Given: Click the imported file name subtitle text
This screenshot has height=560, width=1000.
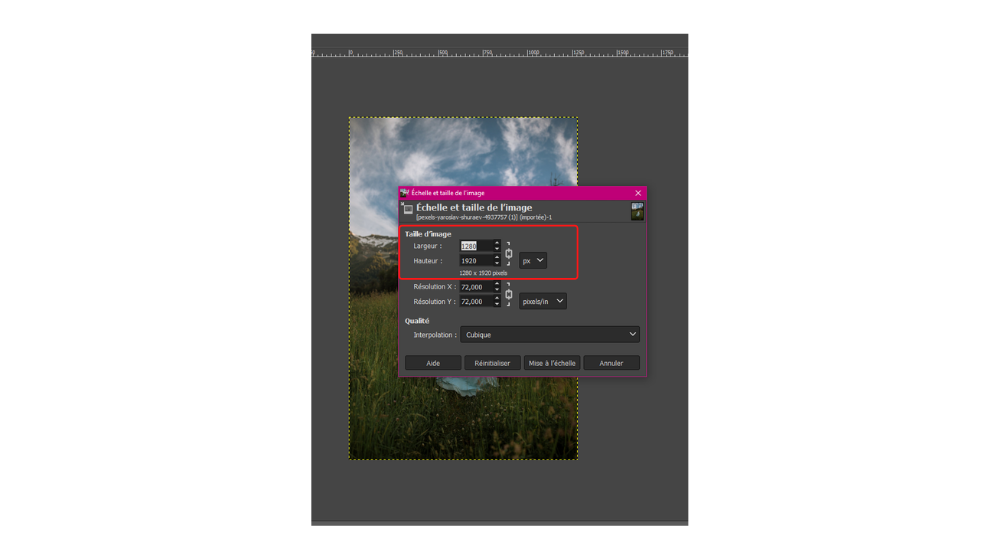Looking at the screenshot, I should [x=484, y=217].
